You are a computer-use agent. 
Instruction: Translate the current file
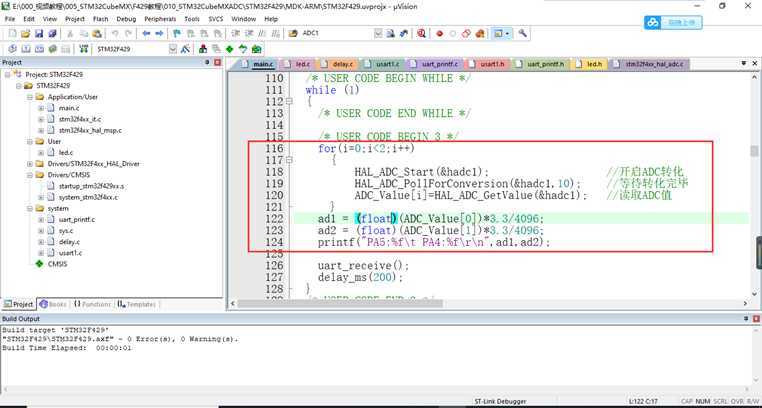[13, 49]
